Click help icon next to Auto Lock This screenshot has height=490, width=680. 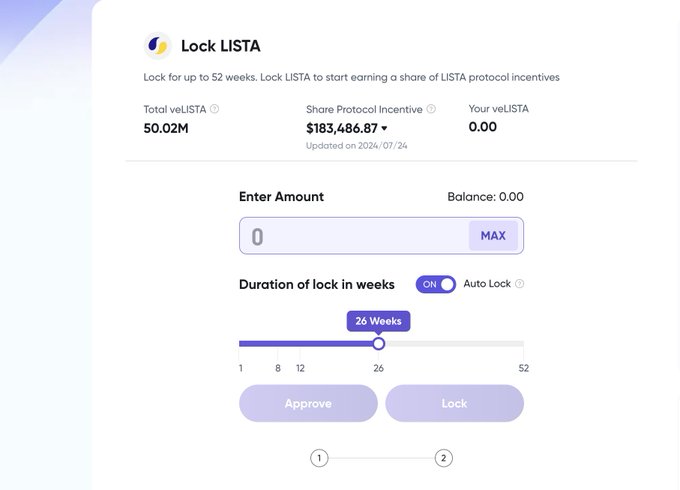click(519, 284)
